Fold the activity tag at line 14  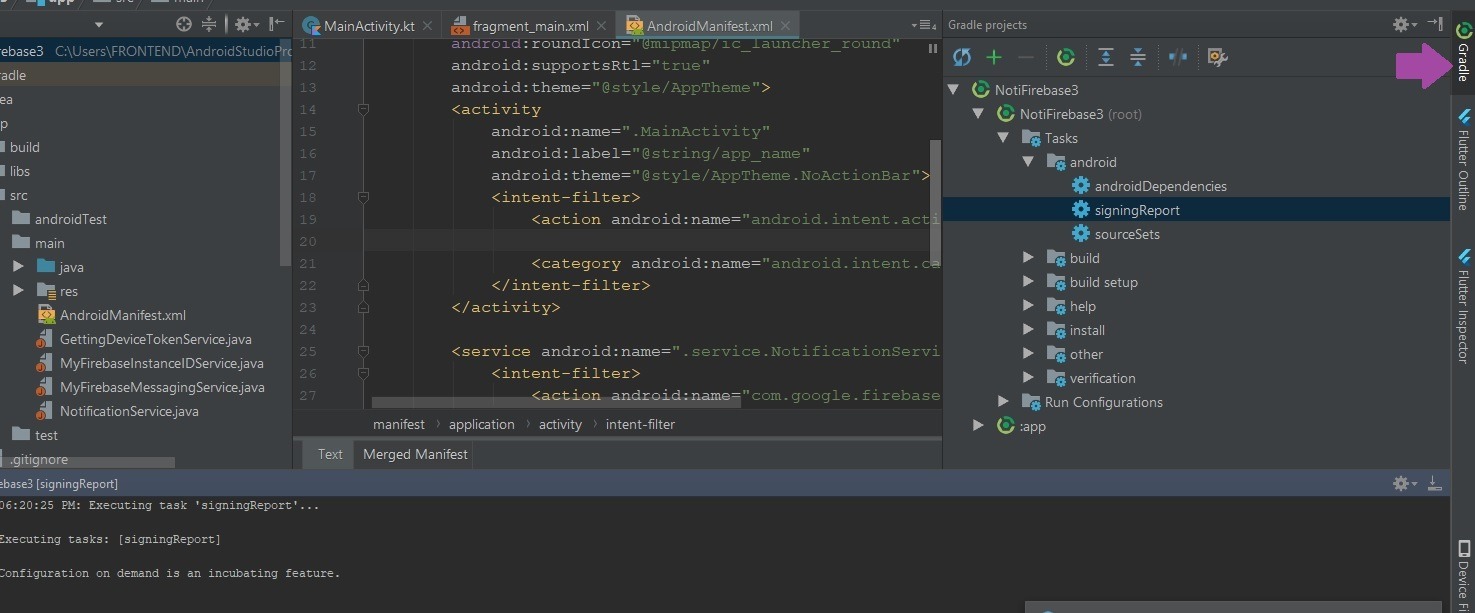[x=363, y=109]
